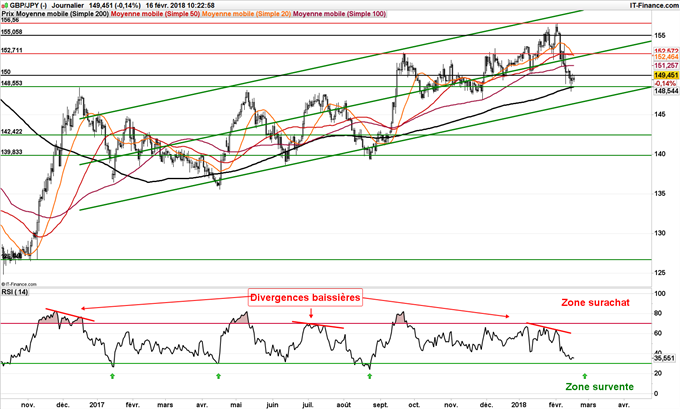Click the 142,422 support level label

12,131
